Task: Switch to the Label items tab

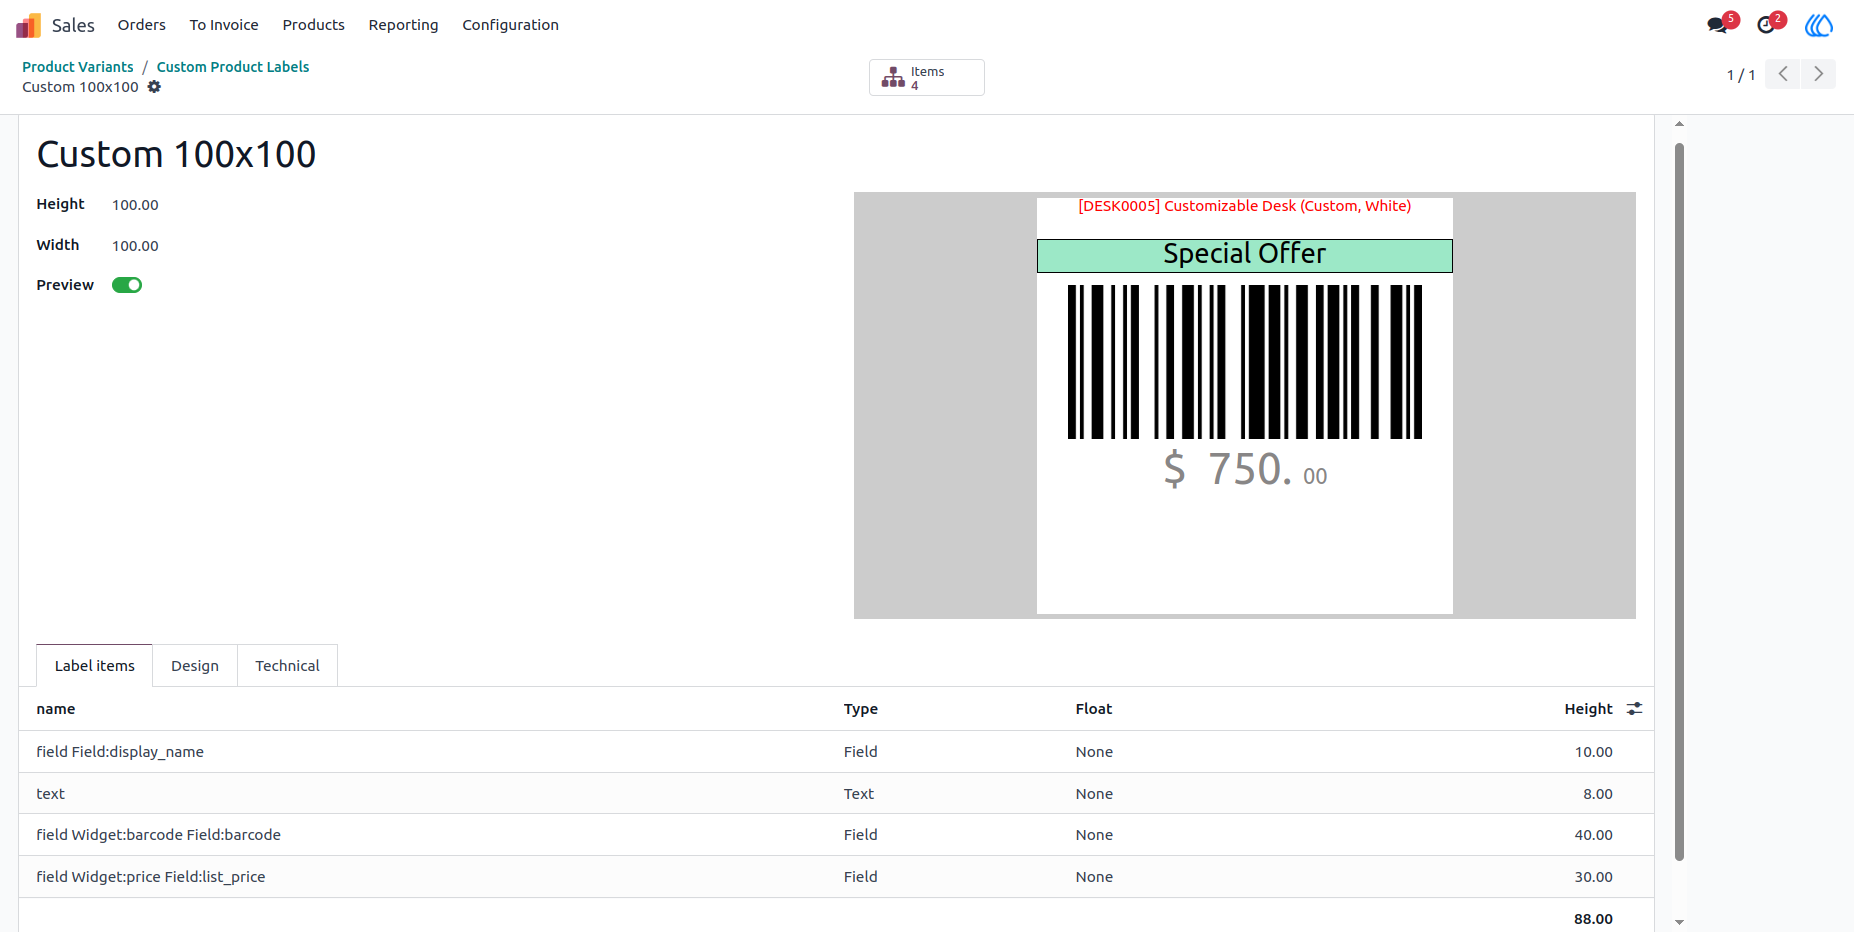Action: 94,666
